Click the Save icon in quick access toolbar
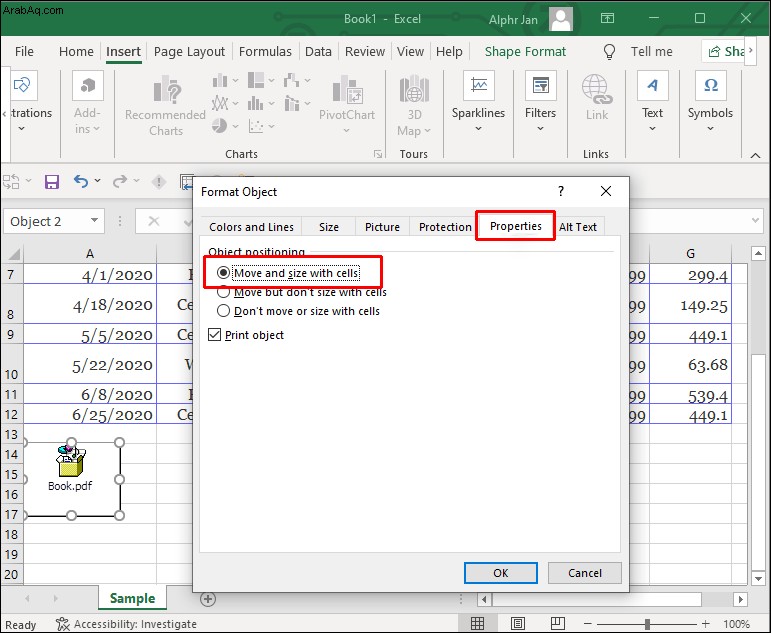The width and height of the screenshot is (771, 633). pos(52,182)
